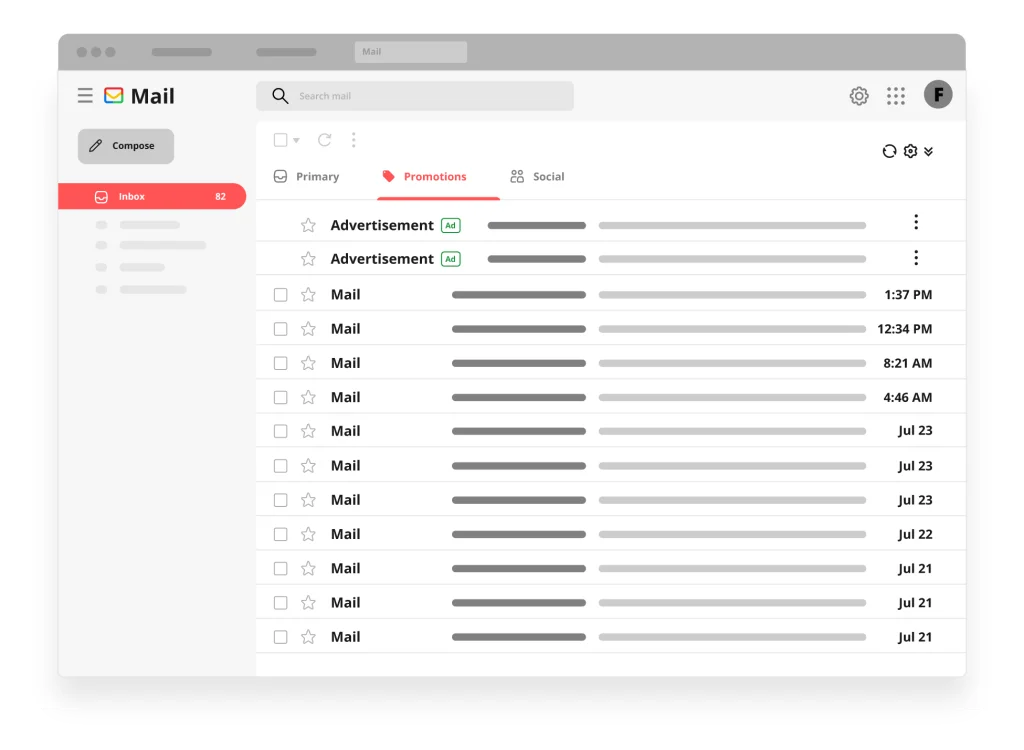Open the hamburger main menu icon

point(85,96)
